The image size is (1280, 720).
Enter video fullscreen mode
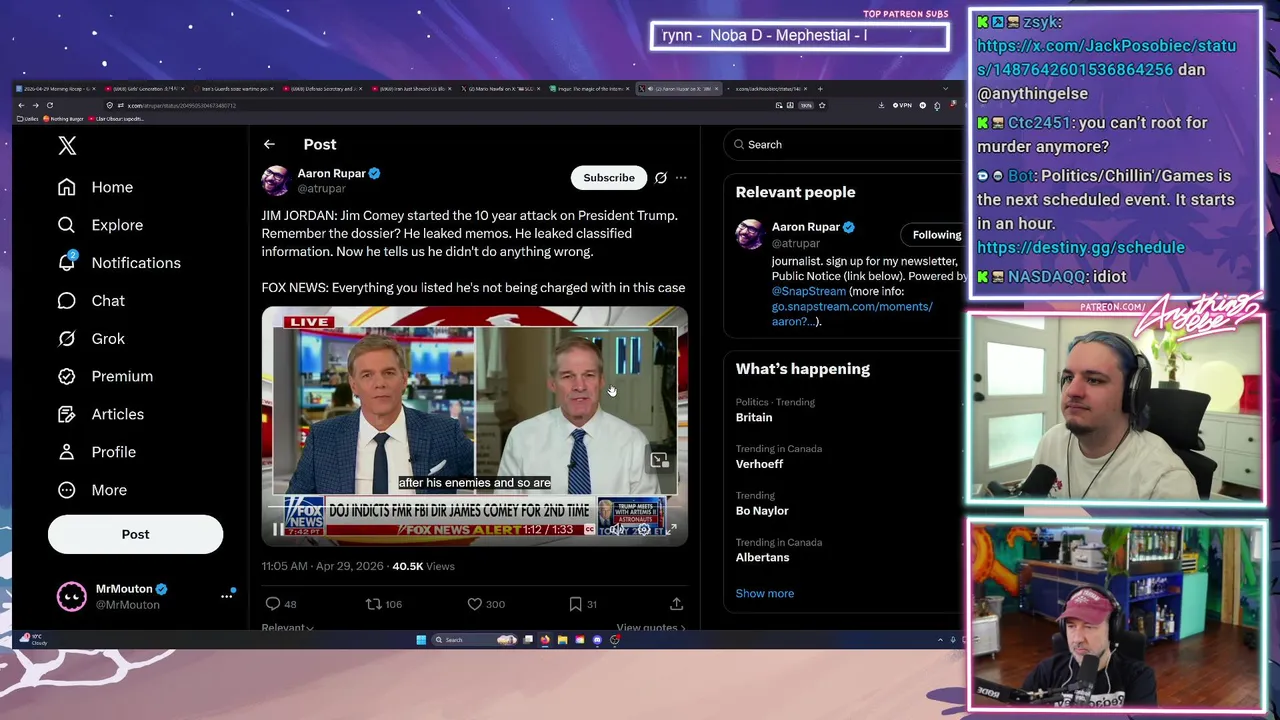671,529
